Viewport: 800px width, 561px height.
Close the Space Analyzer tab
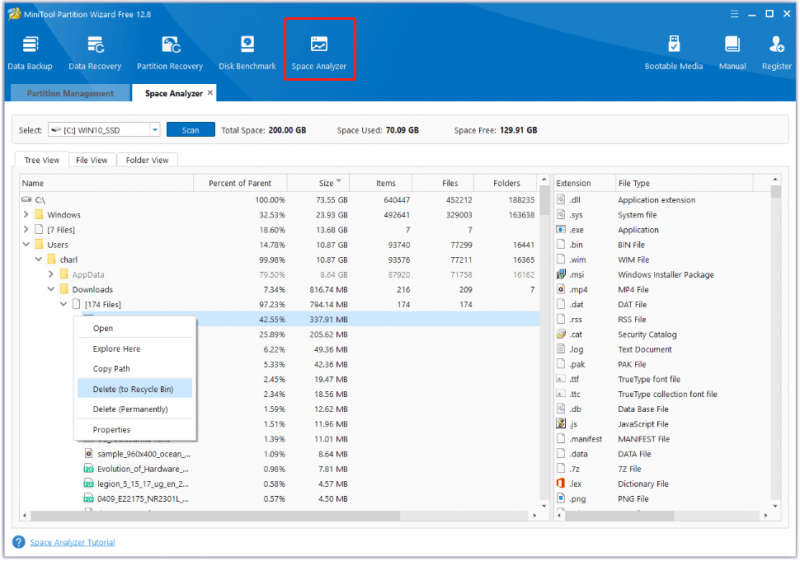point(210,93)
